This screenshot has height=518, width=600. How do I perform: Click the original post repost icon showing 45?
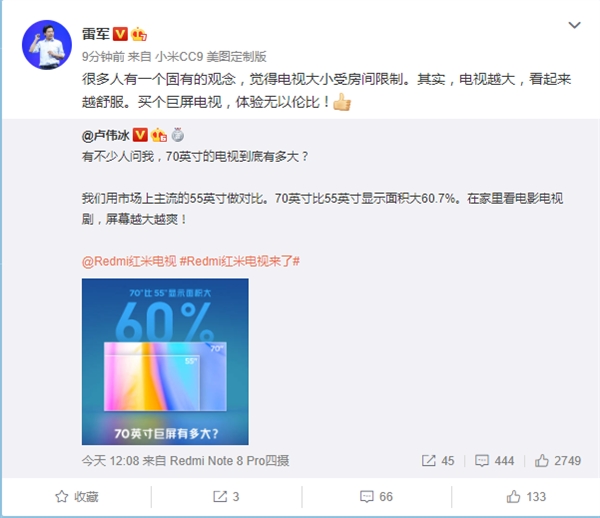click(438, 461)
